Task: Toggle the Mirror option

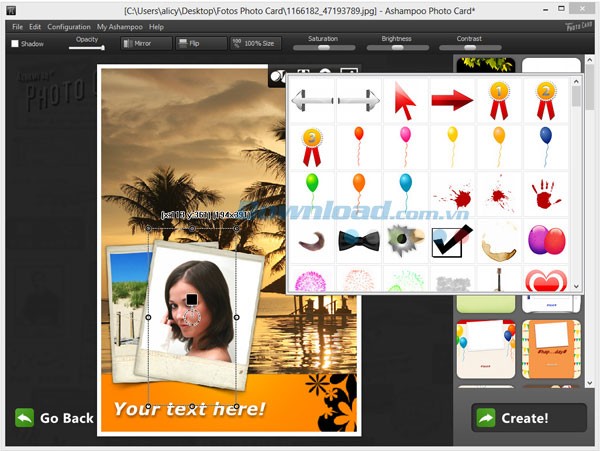Action: pos(146,44)
